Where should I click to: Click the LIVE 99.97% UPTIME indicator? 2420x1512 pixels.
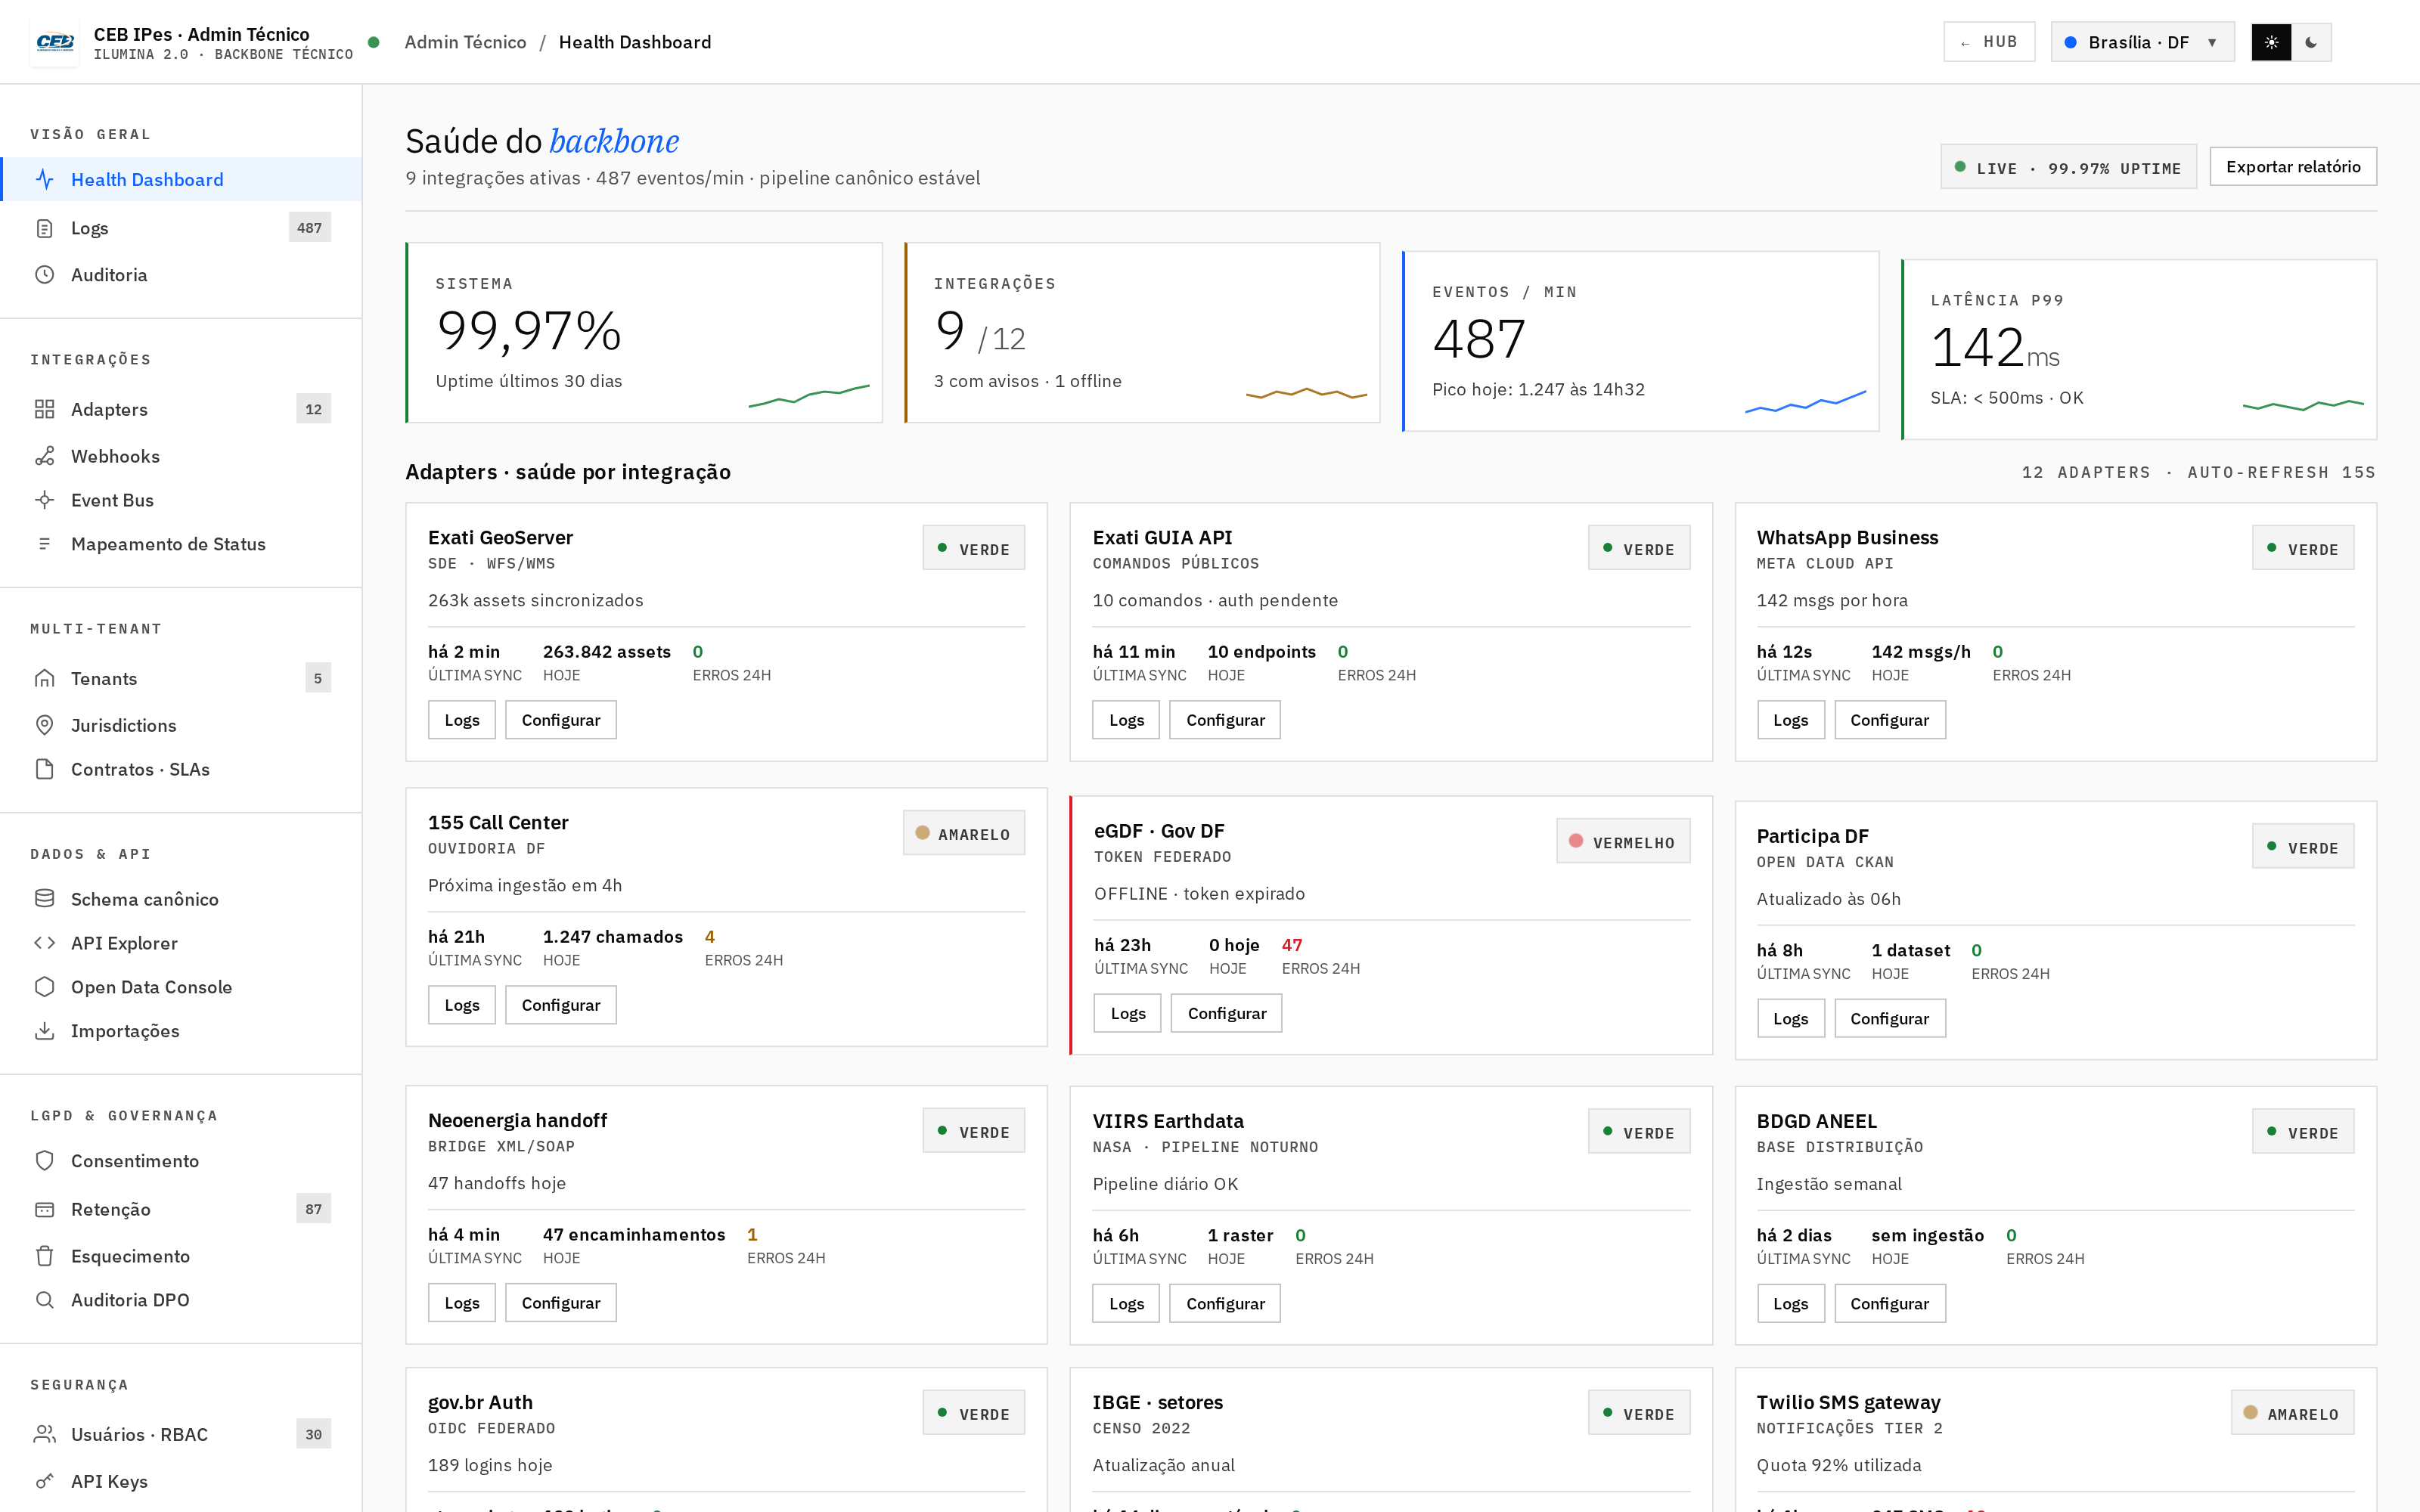pyautogui.click(x=2068, y=168)
